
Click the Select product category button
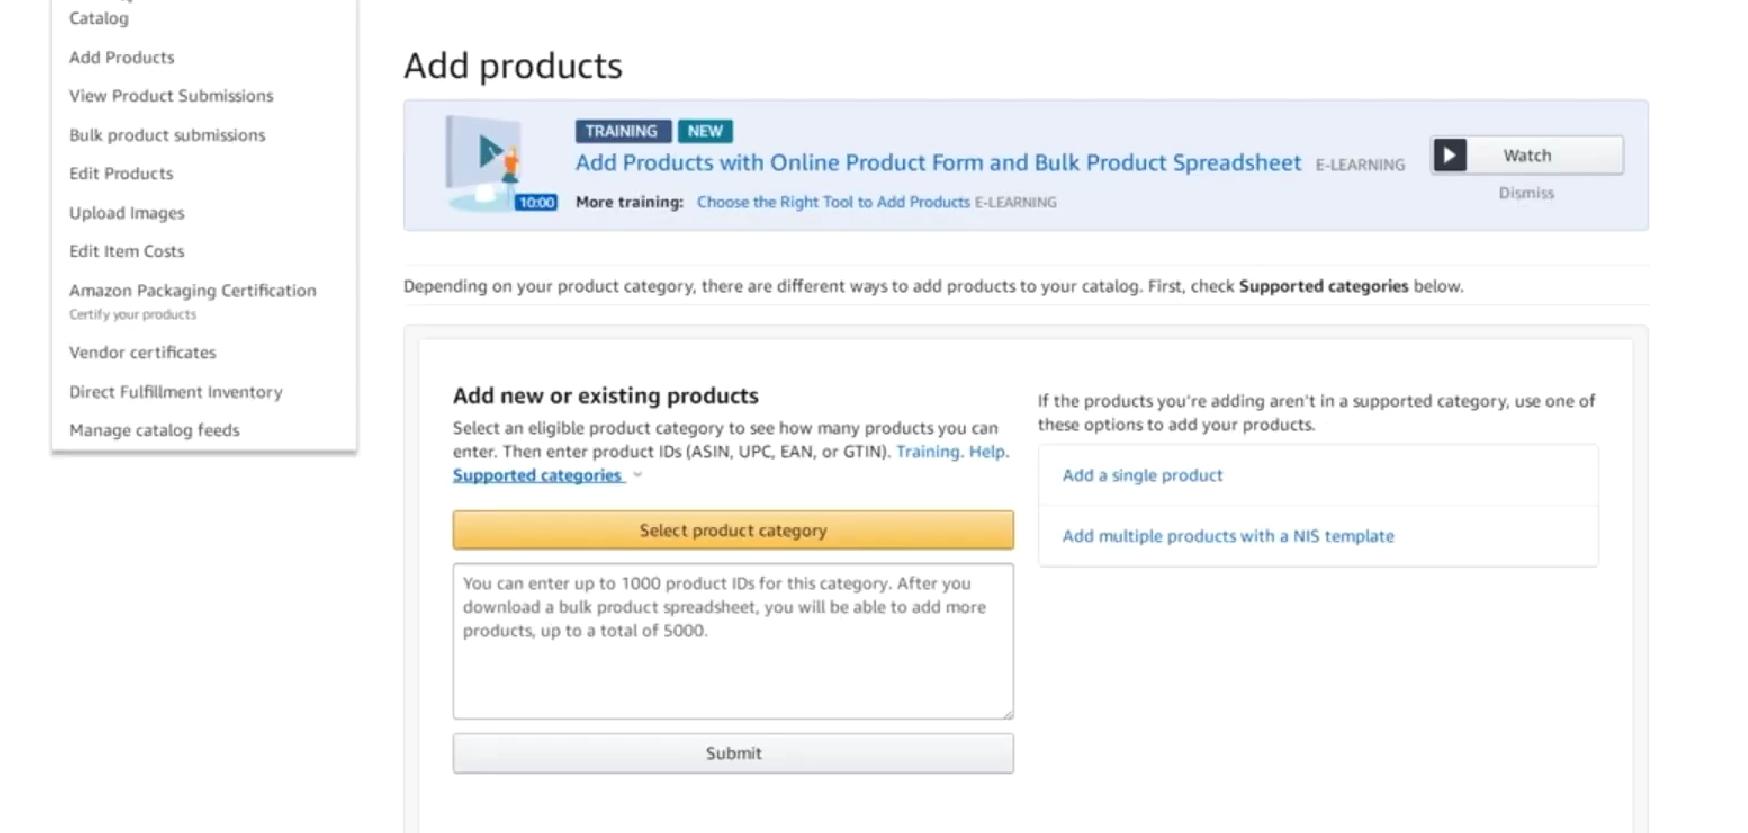tap(732, 530)
